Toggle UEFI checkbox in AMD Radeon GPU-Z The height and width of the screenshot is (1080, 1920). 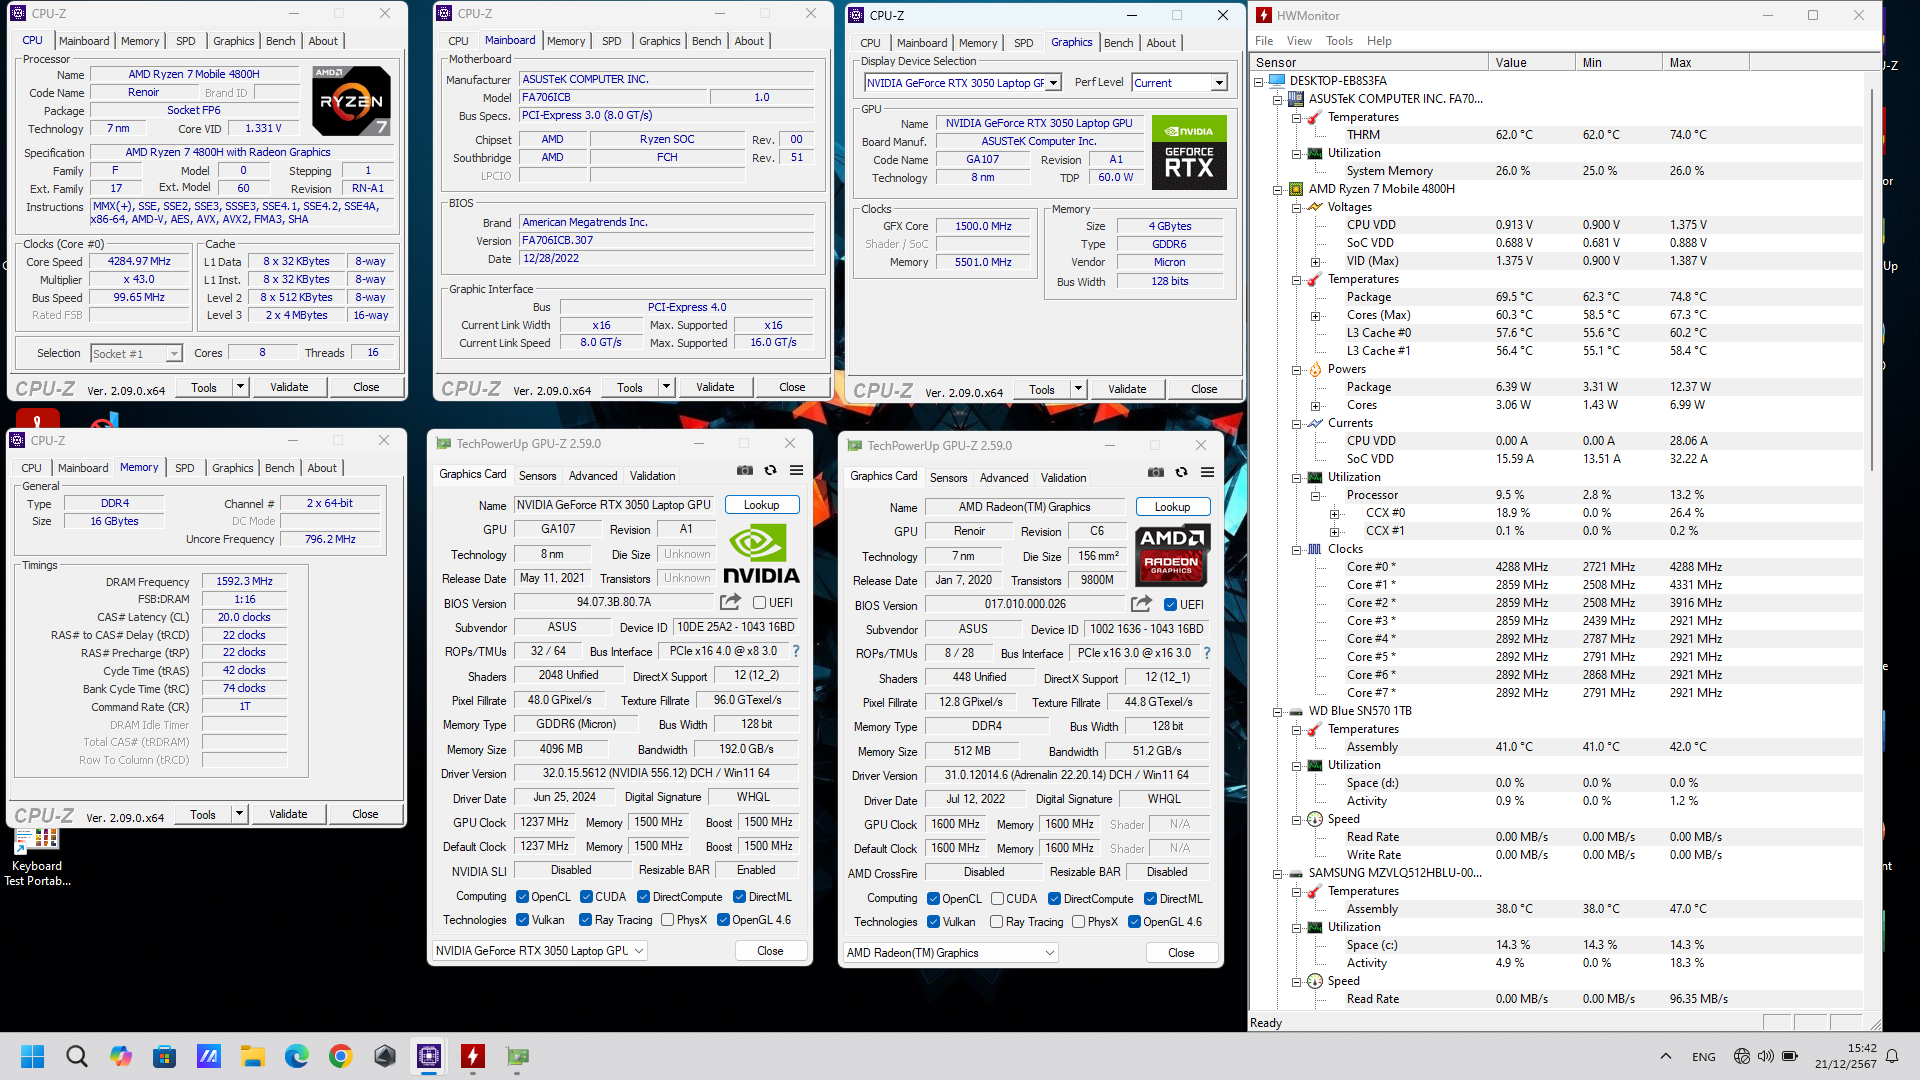pos(1170,605)
